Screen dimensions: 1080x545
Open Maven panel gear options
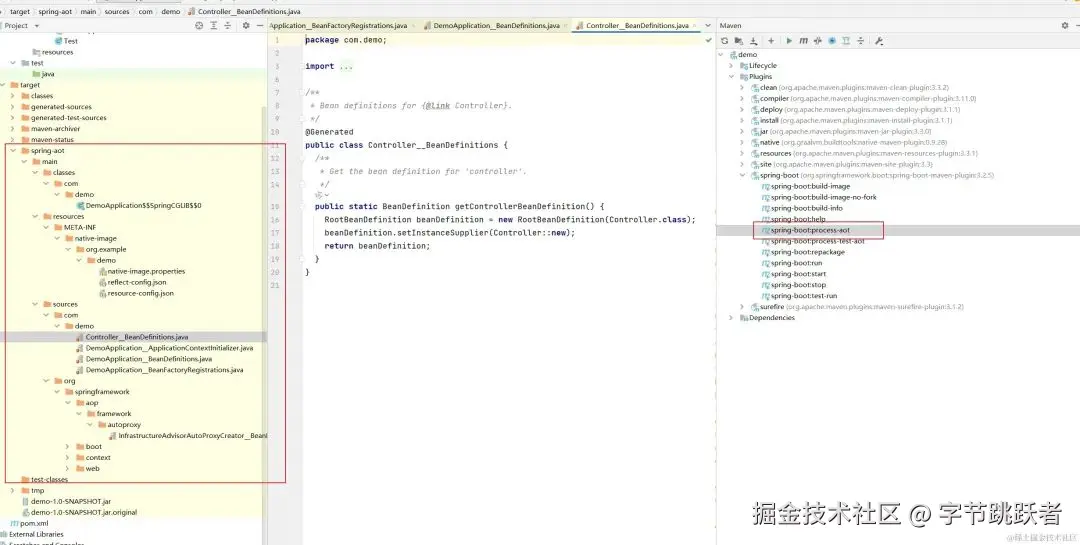click(x=1064, y=25)
